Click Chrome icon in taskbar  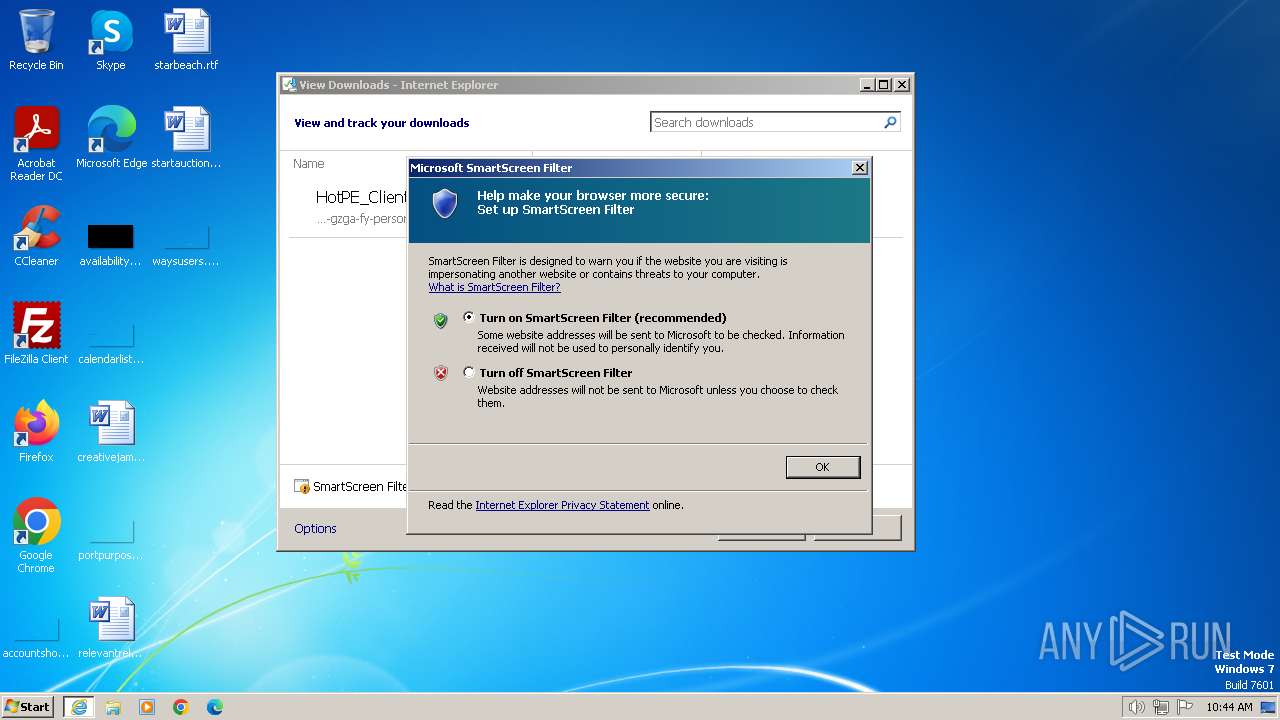181,707
